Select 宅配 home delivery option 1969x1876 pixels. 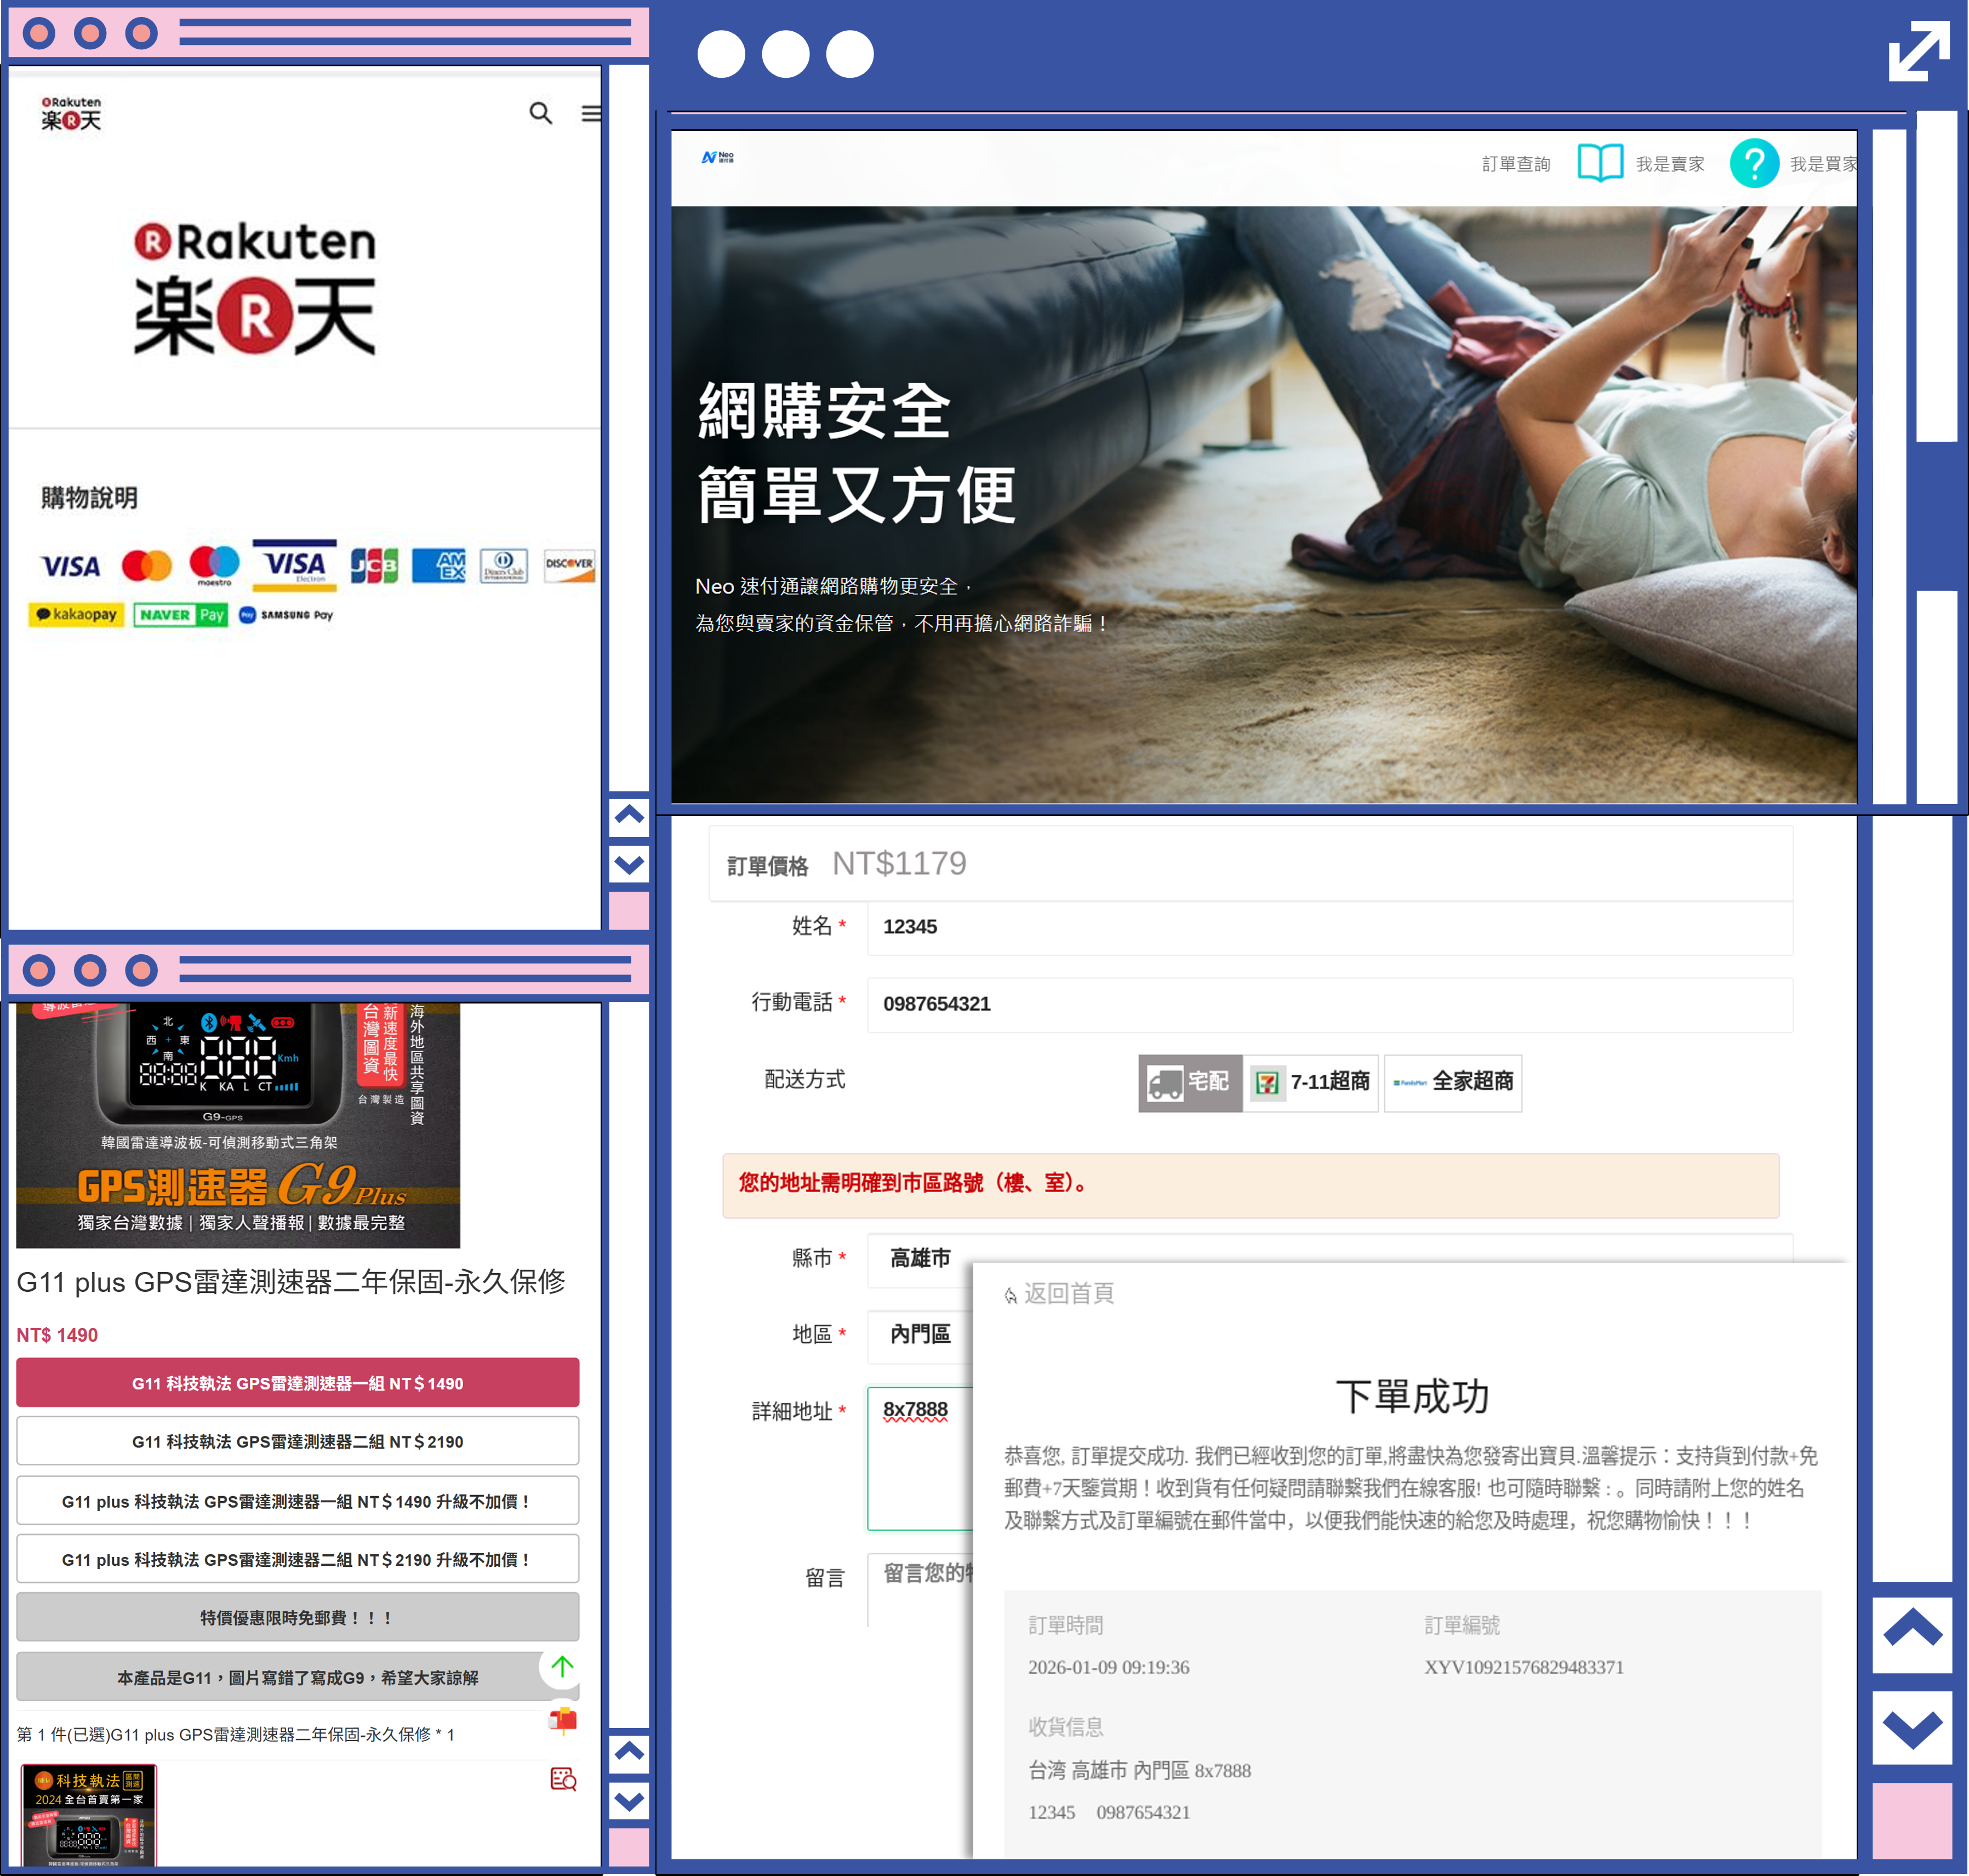(x=1189, y=1082)
